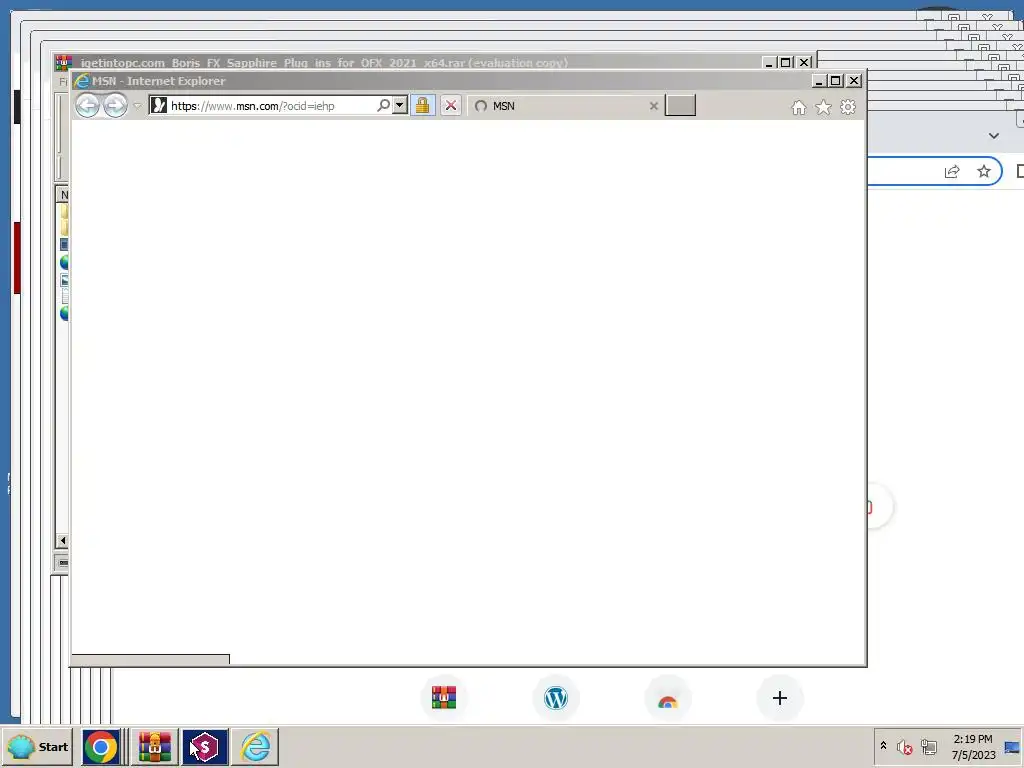The width and height of the screenshot is (1024, 768).
Task: Open the Chrome Web Store shortcut tile
Action: [x=667, y=697]
